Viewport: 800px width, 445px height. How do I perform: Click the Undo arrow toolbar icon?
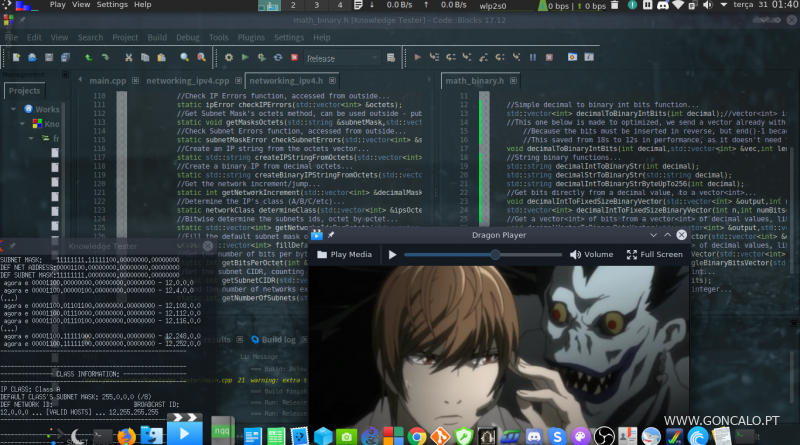point(90,59)
